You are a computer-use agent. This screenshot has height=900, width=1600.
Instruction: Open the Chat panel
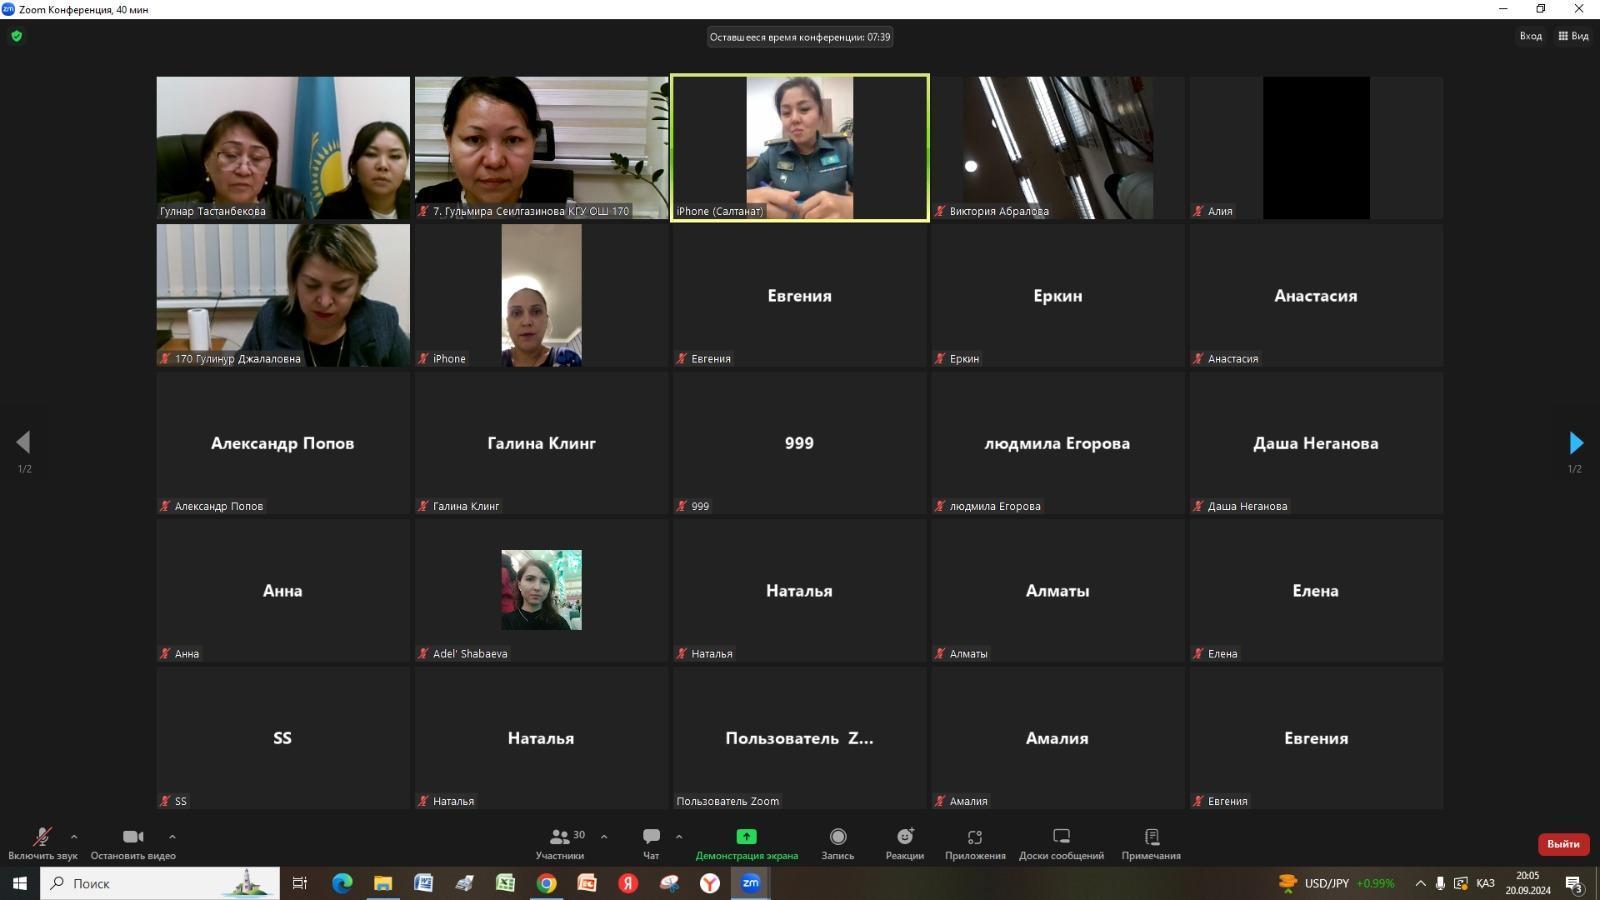click(651, 837)
